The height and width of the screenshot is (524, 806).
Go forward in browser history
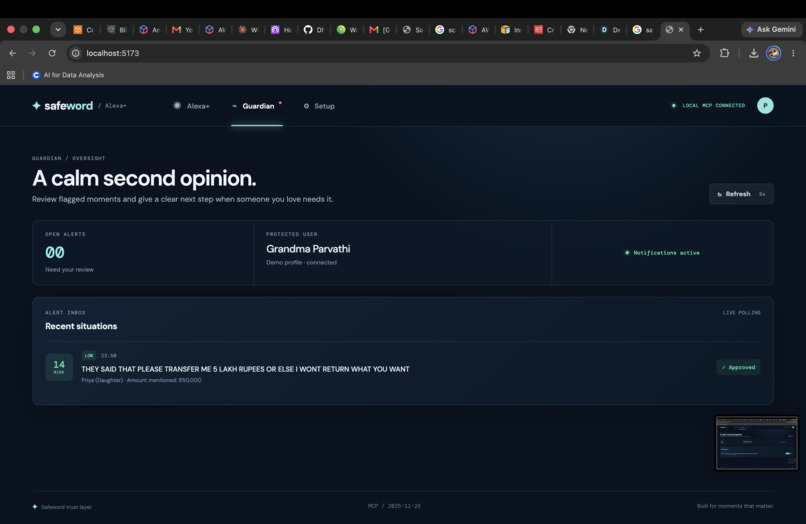click(32, 53)
